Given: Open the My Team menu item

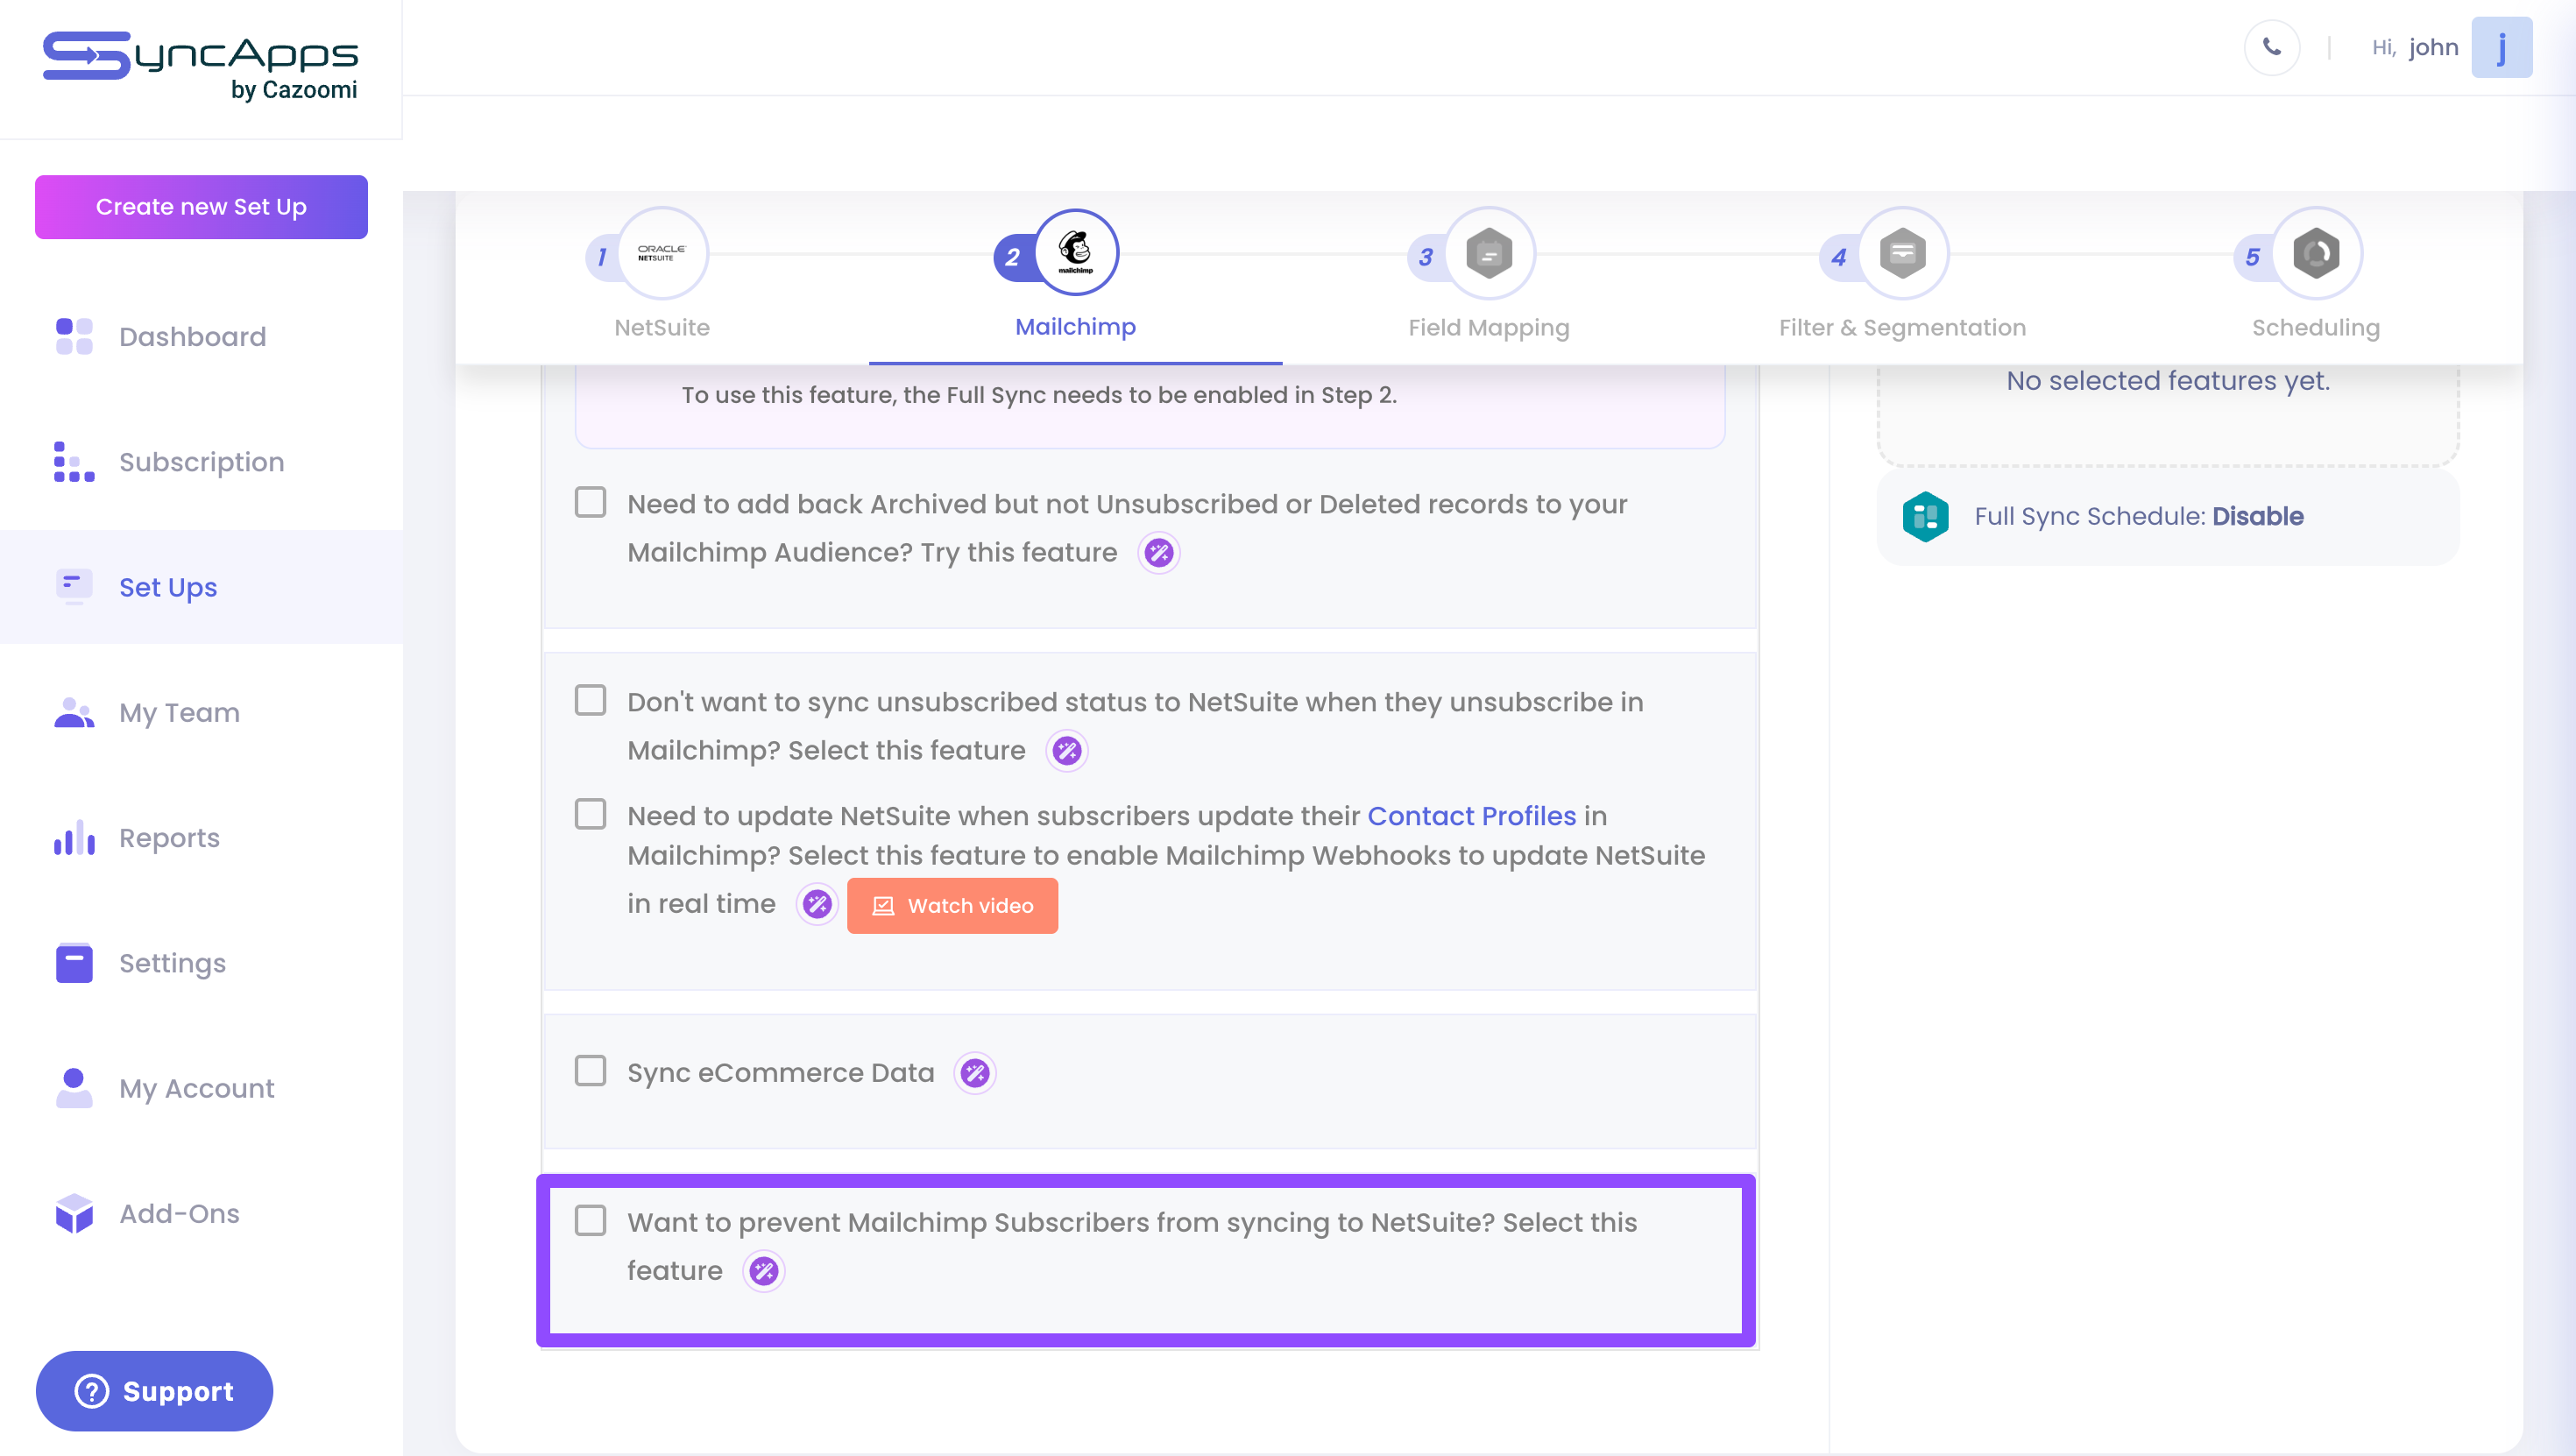Looking at the screenshot, I should pyautogui.click(x=179, y=712).
